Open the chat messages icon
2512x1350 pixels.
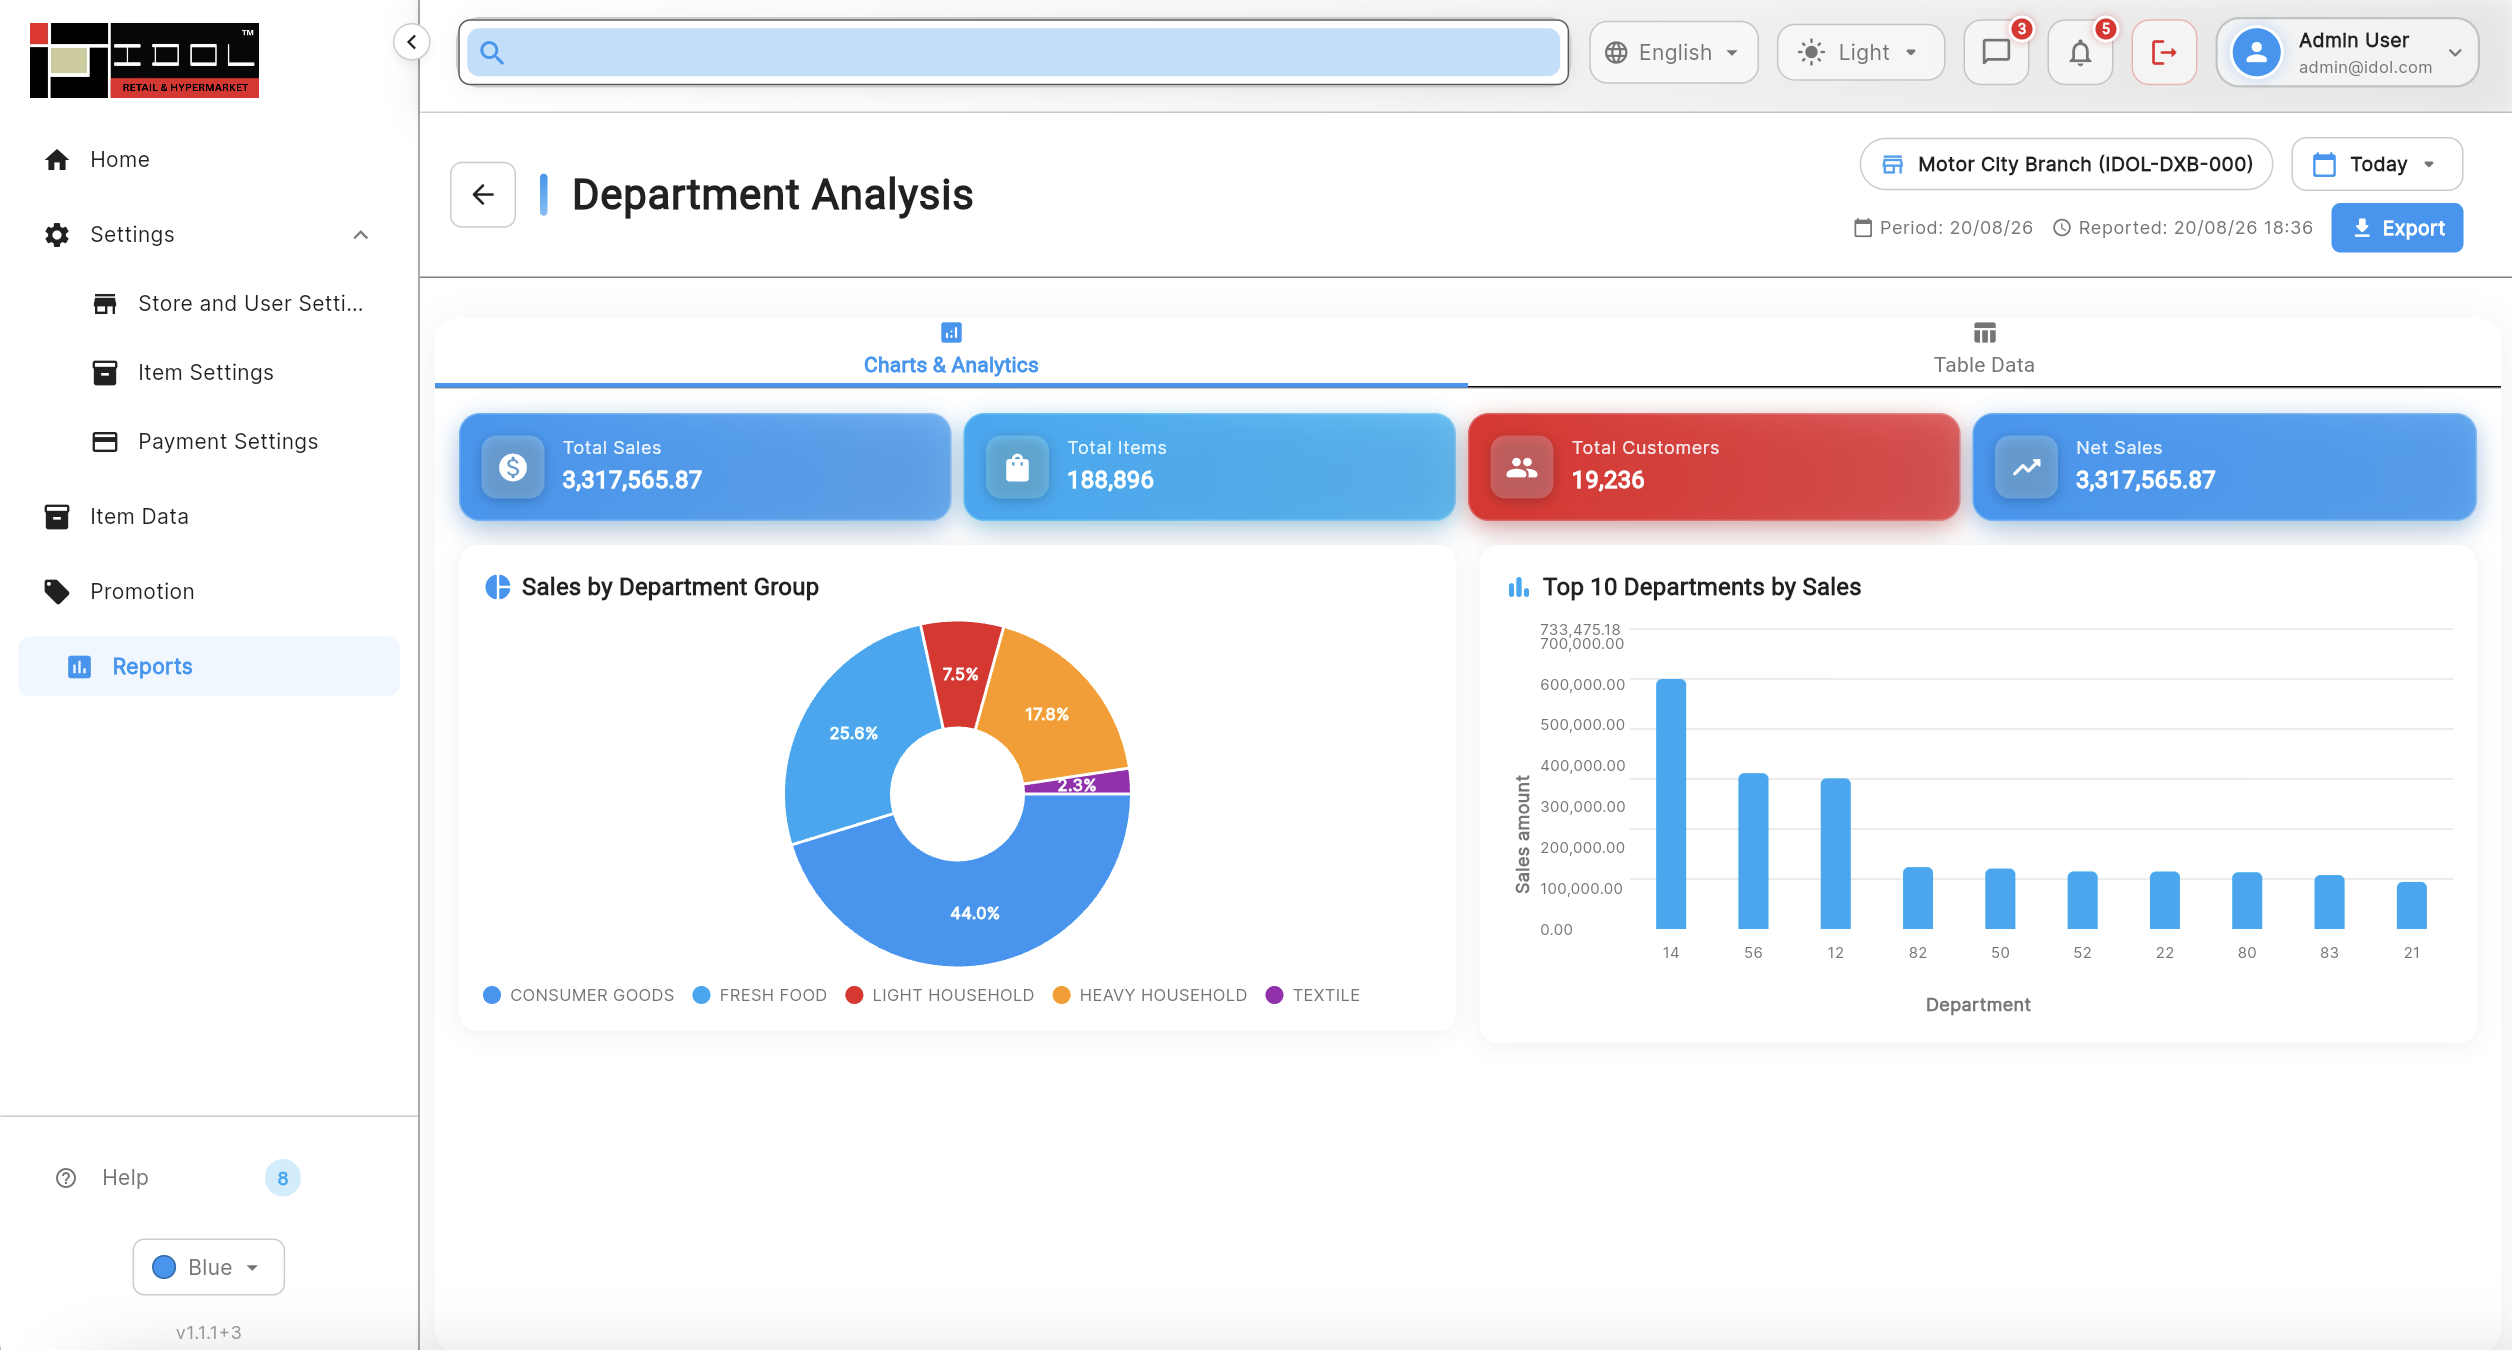1996,52
